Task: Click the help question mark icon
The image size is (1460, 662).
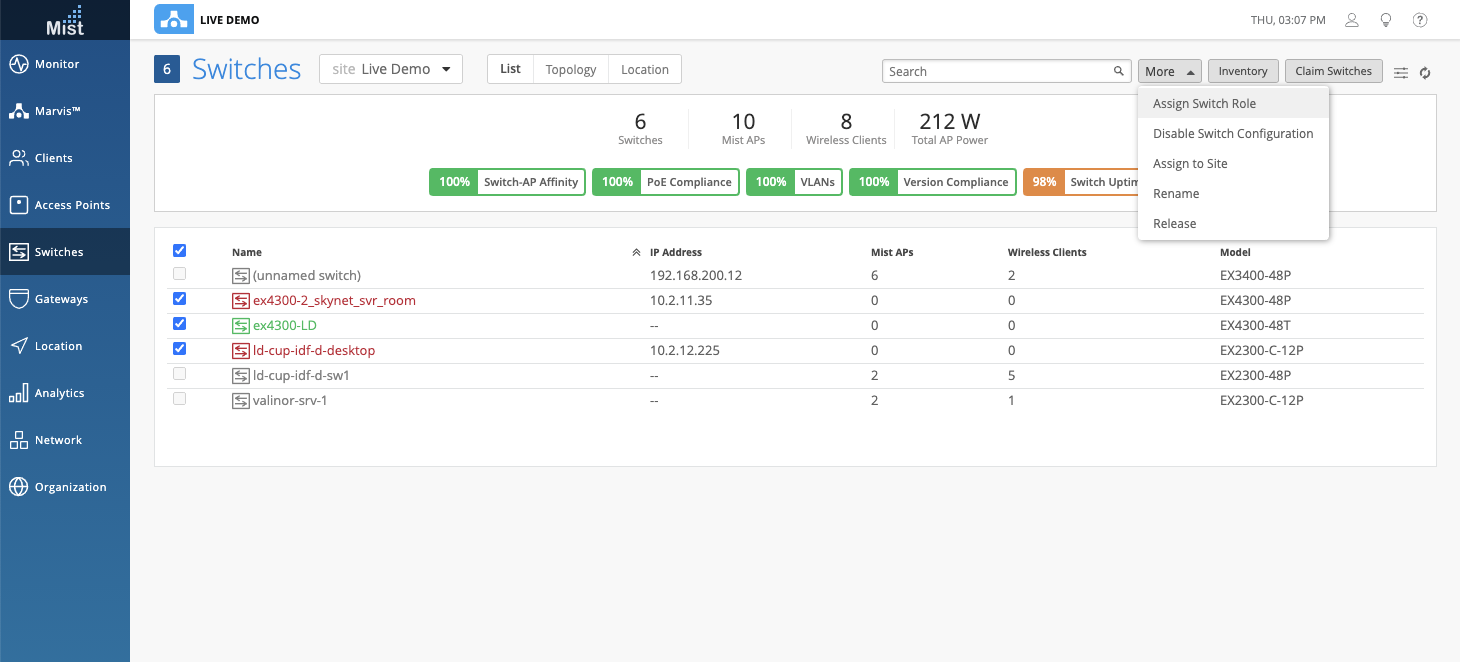Action: click(x=1419, y=20)
